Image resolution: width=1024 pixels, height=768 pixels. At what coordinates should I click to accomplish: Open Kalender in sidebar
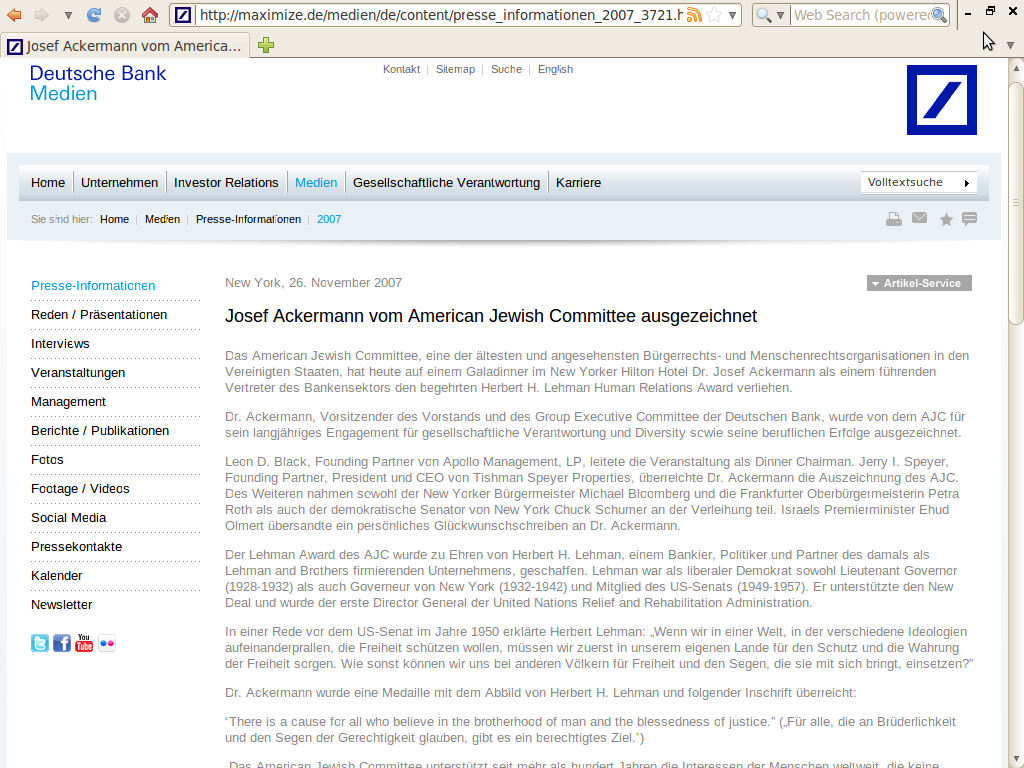pos(57,576)
